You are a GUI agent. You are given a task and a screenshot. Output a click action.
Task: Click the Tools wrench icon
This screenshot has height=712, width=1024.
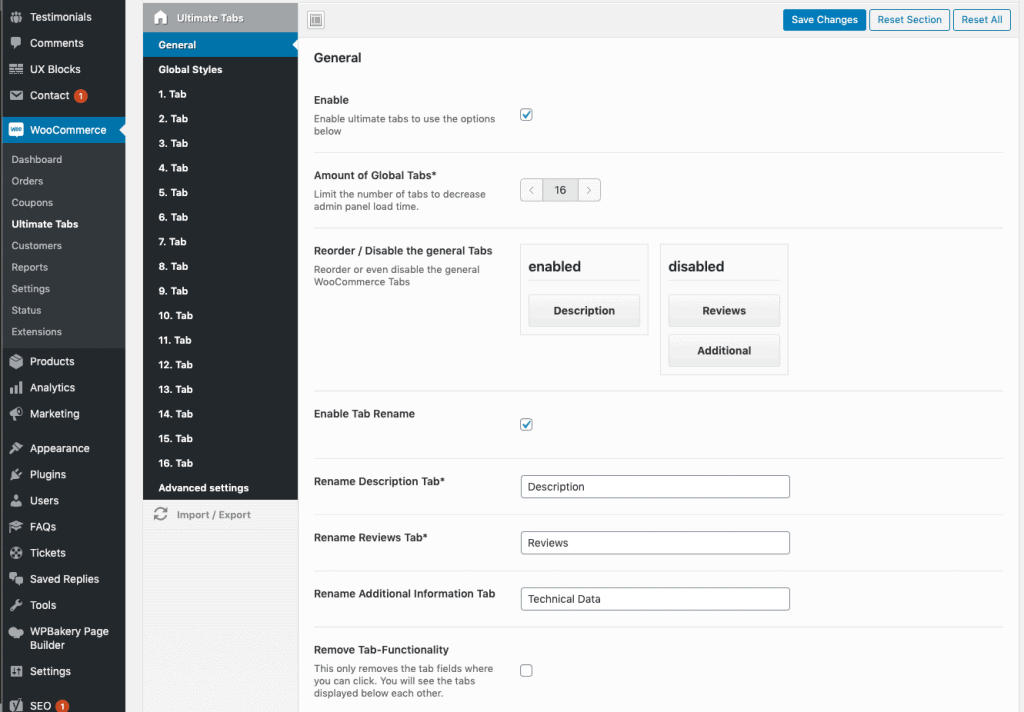tap(16, 606)
